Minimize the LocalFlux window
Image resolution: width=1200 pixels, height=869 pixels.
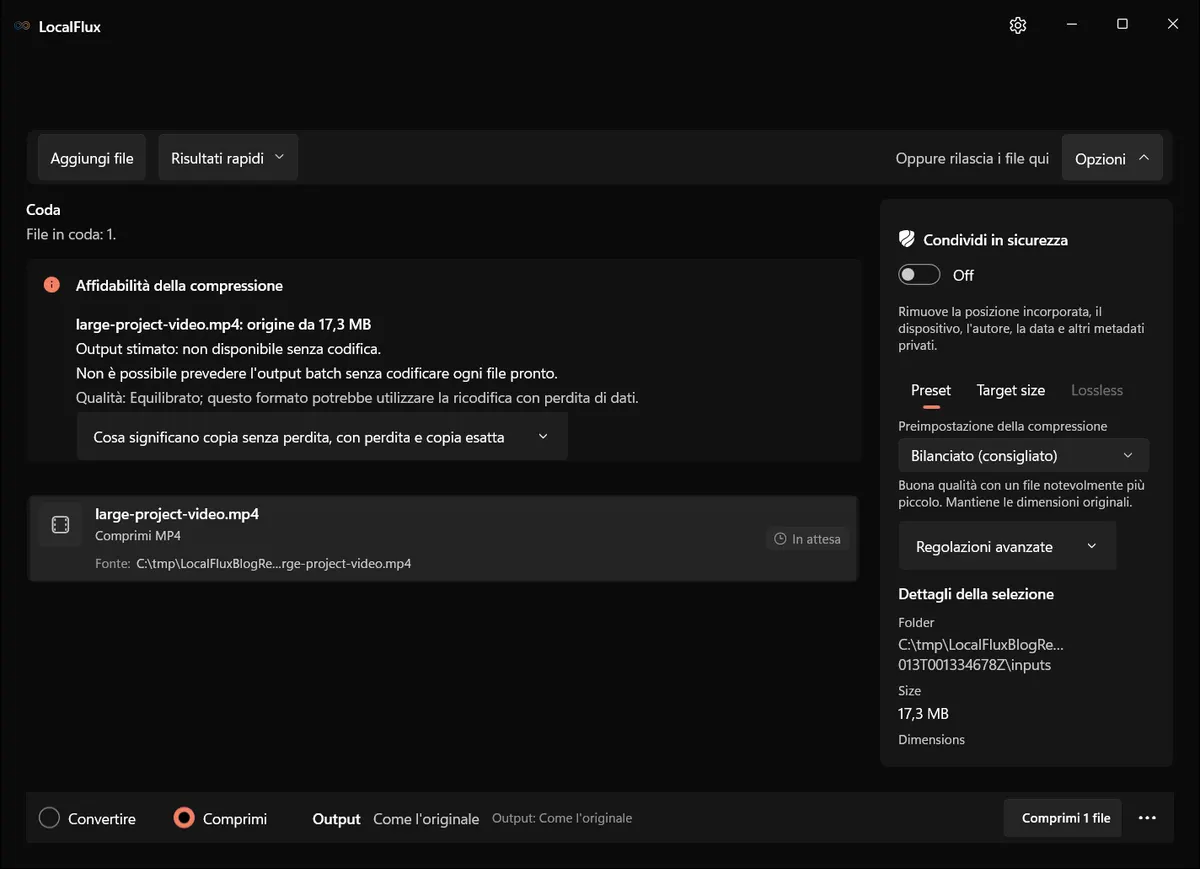(1071, 25)
